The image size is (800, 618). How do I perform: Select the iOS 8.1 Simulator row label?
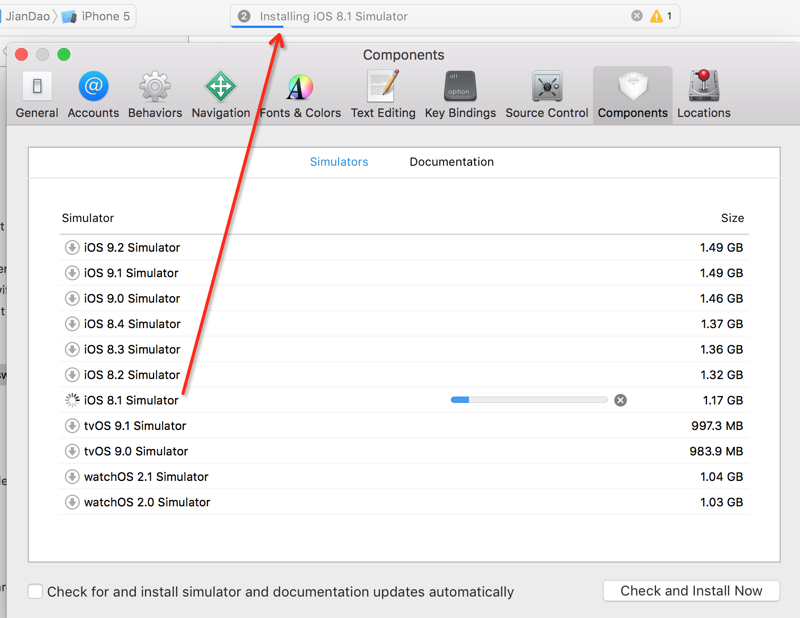click(x=131, y=400)
